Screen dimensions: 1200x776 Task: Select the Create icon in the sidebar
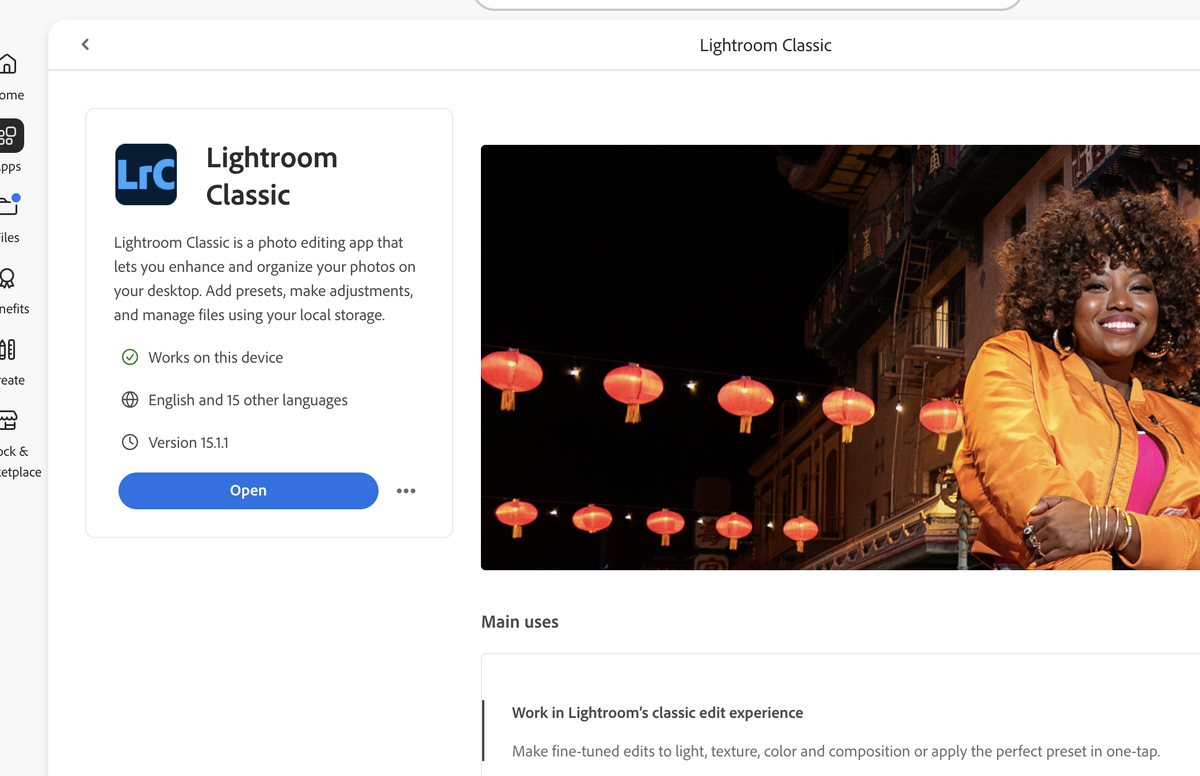[8, 349]
